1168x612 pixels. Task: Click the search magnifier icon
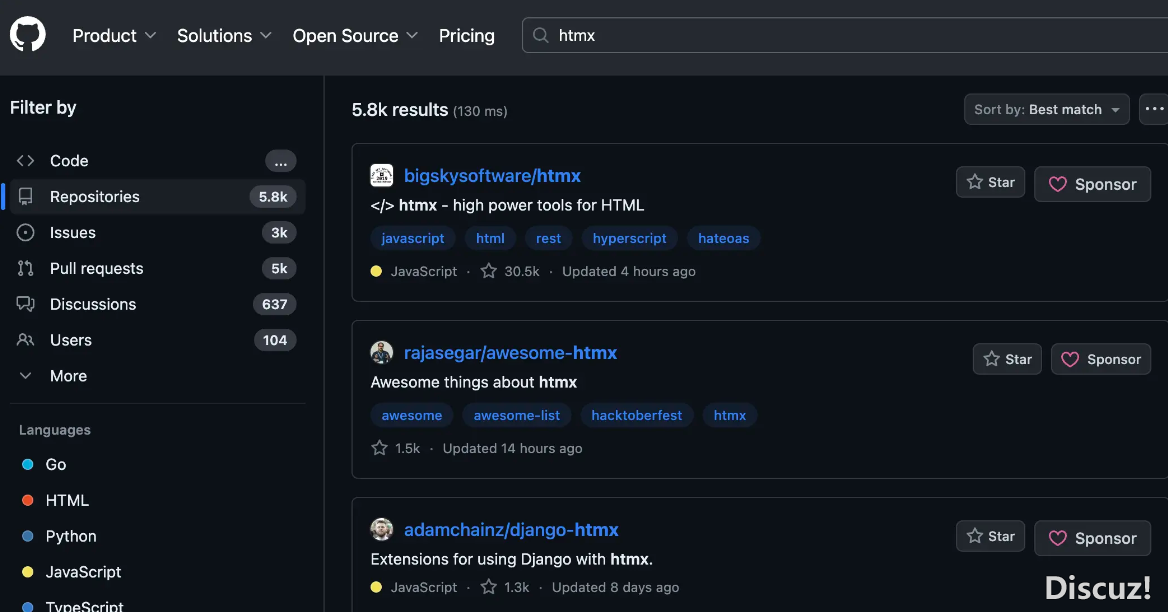coord(541,36)
